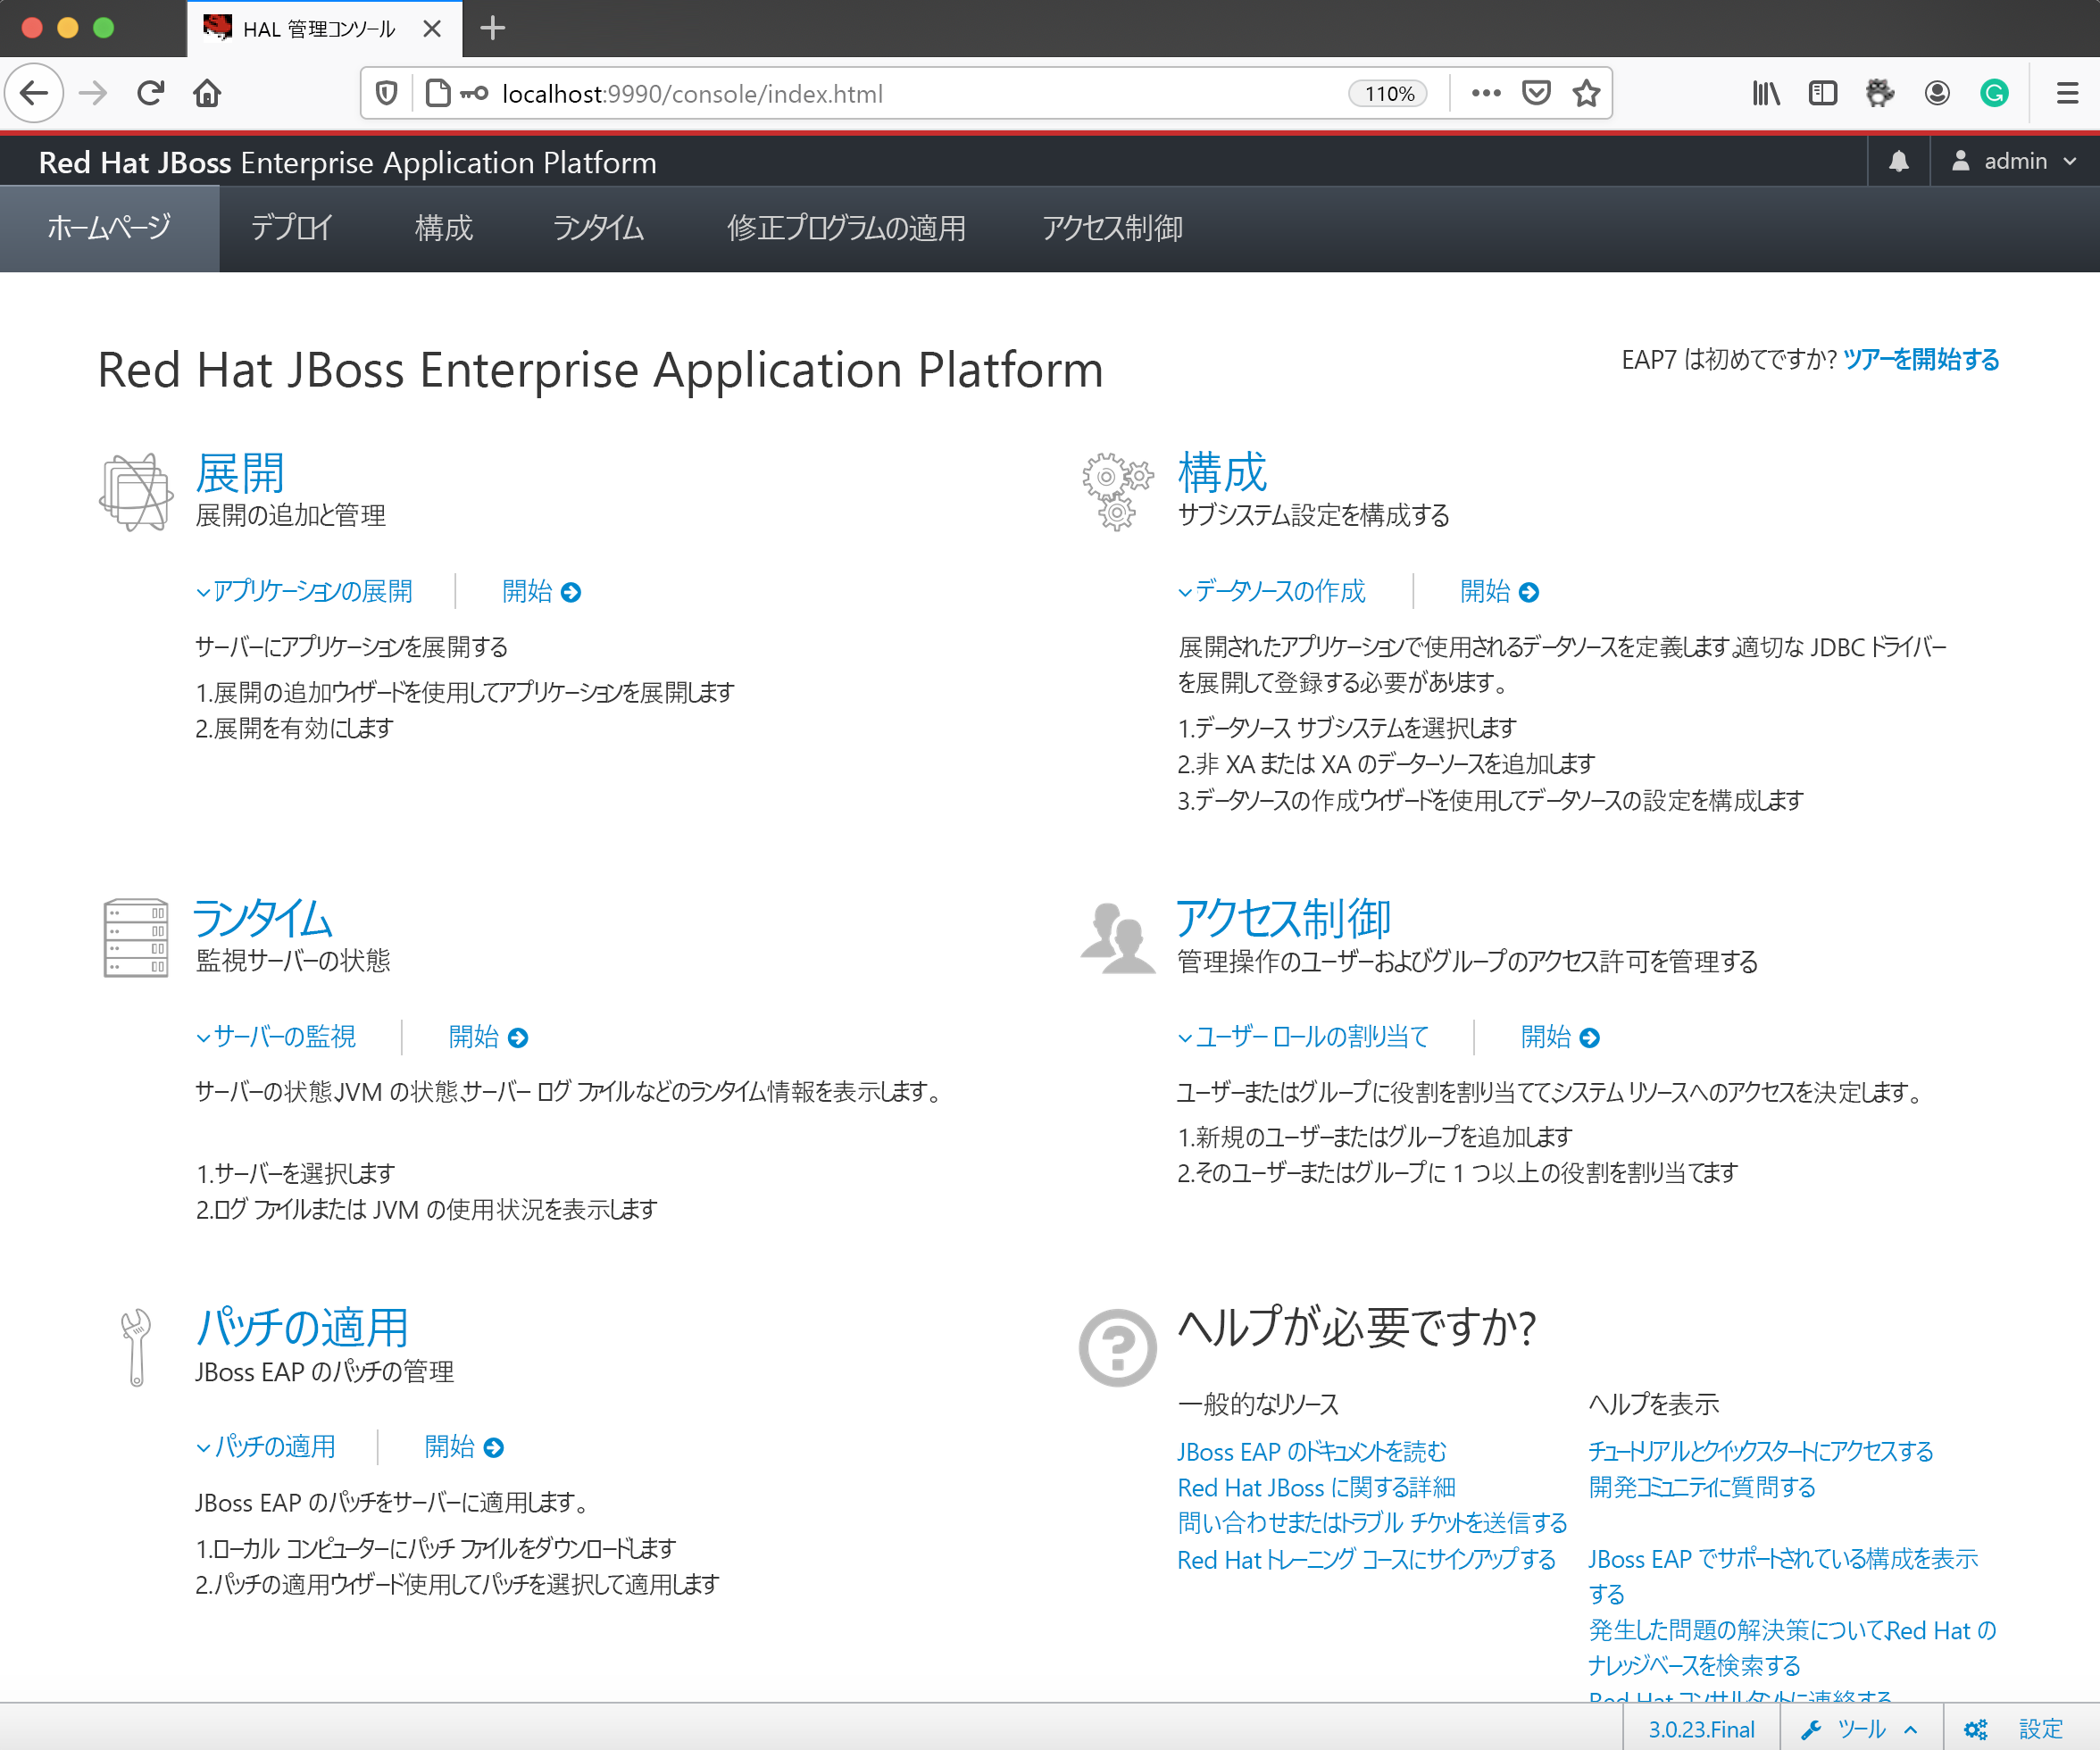Go to 修正プログラムの適用 tab
This screenshot has width=2100, height=1750.
[x=846, y=228]
